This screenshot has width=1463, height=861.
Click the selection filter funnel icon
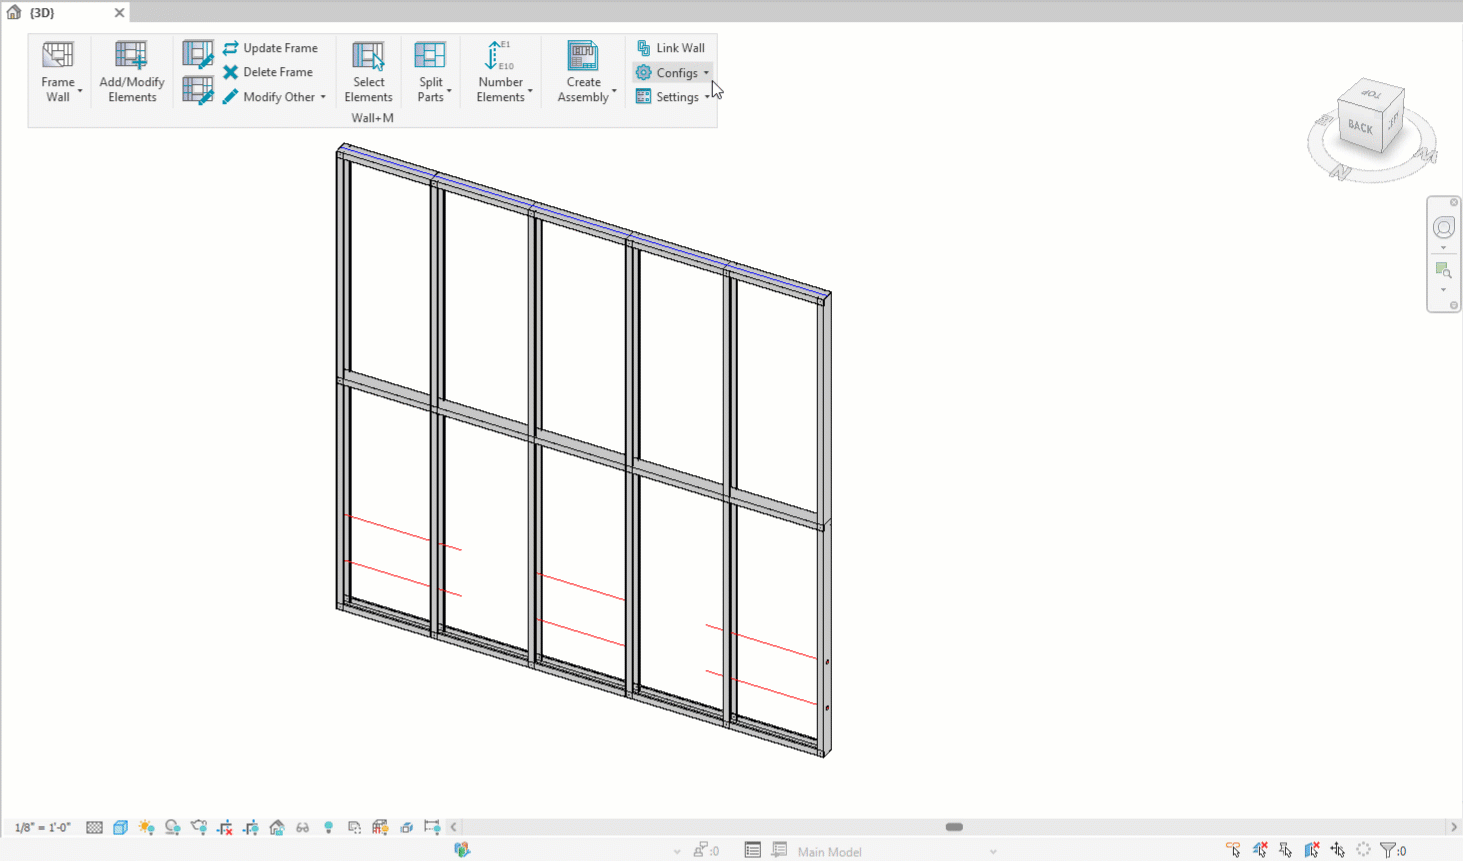[x=1388, y=850]
